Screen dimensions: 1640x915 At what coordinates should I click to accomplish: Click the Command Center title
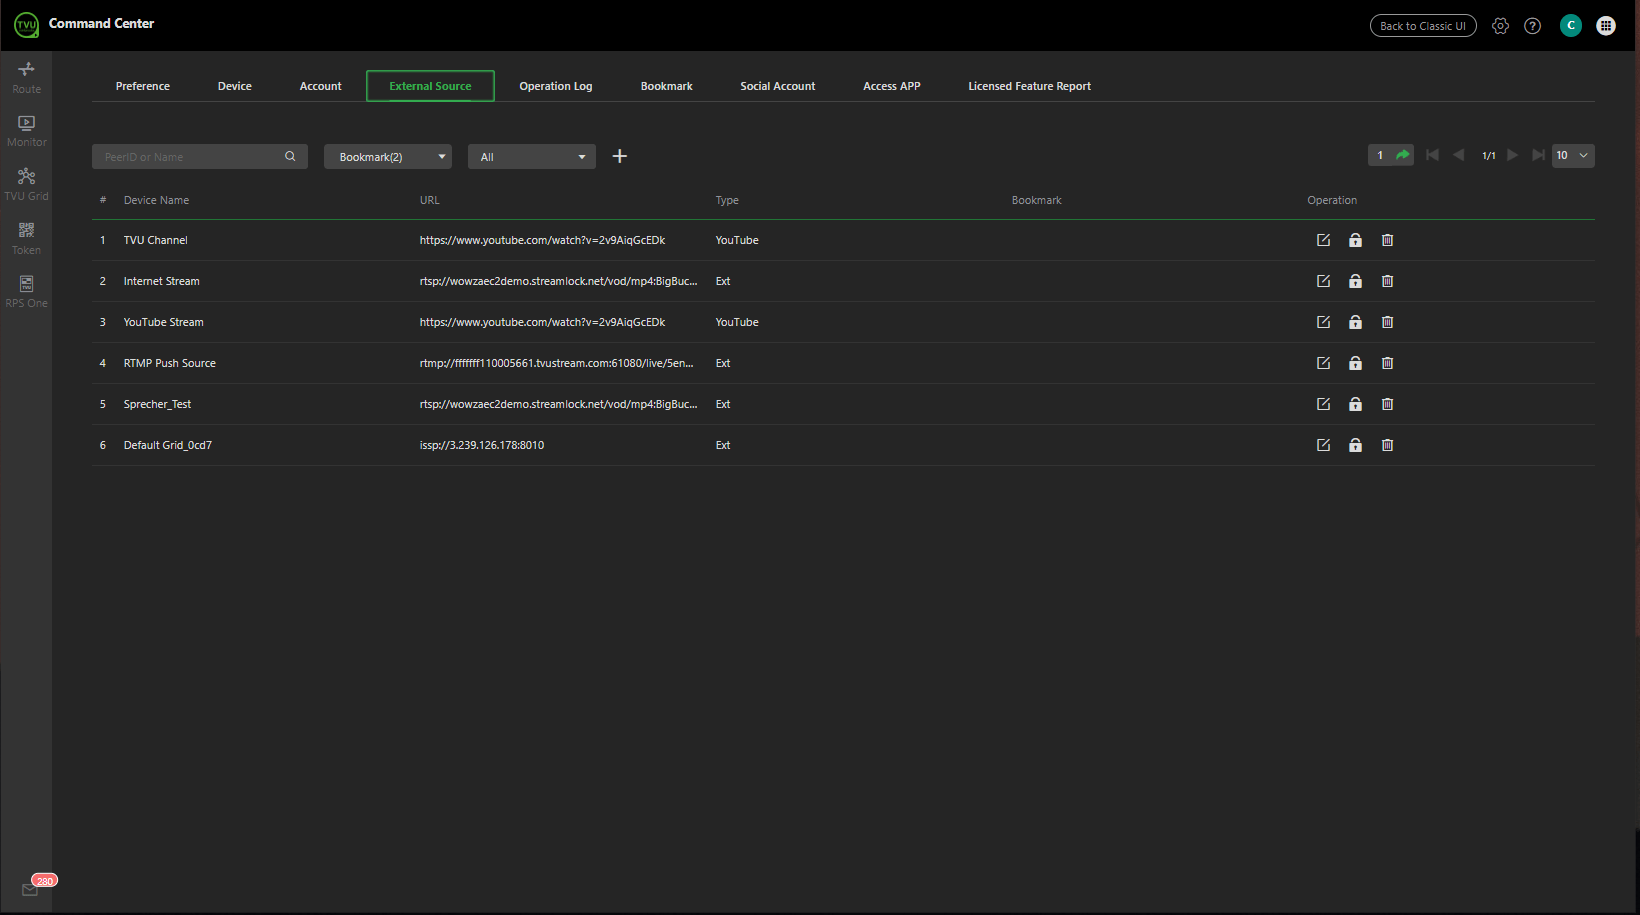click(101, 23)
